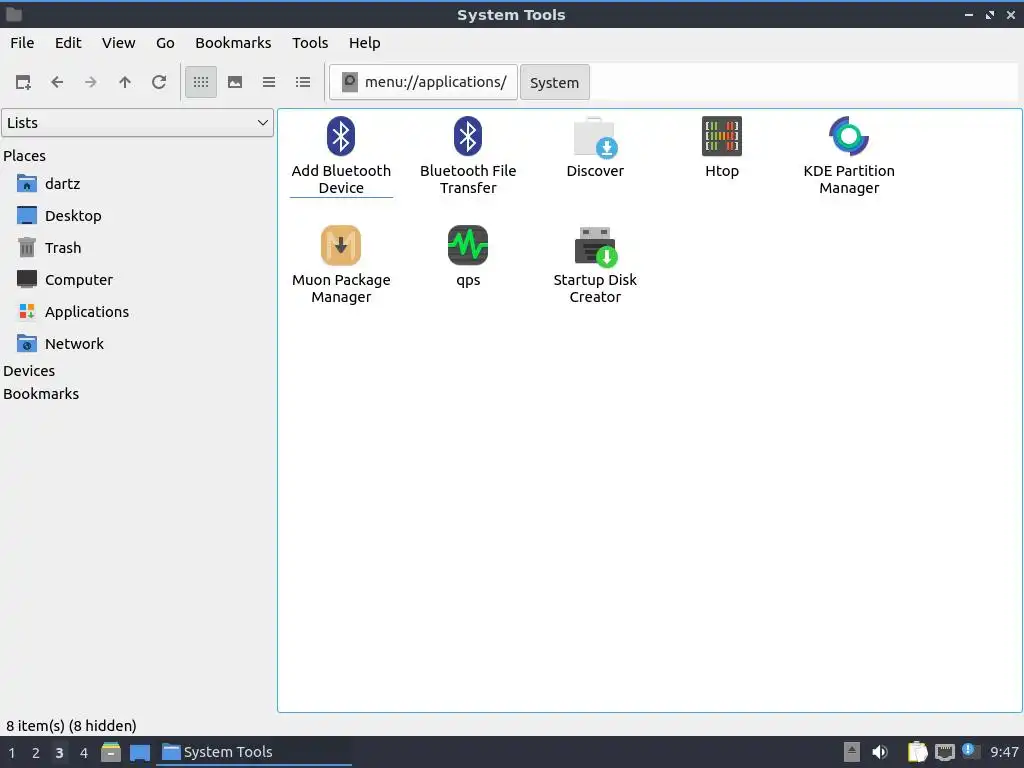Select Startup Disk Creator icon
Screen dimensions: 1024x768
click(x=595, y=246)
